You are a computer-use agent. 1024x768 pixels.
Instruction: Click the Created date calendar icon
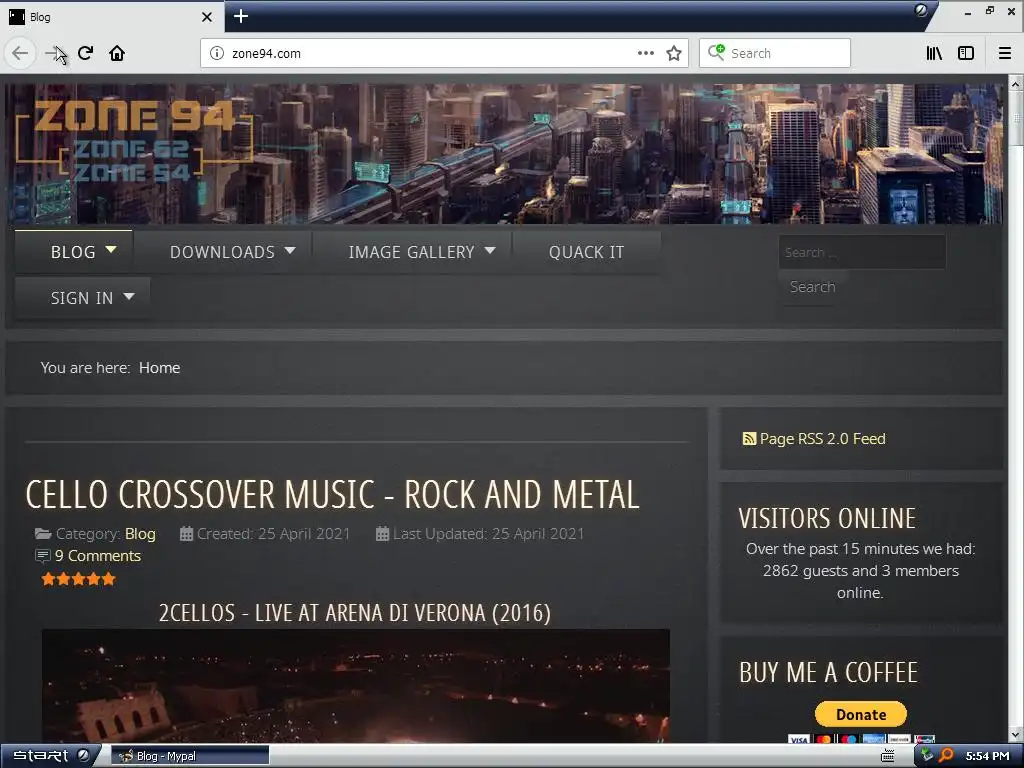[186, 534]
